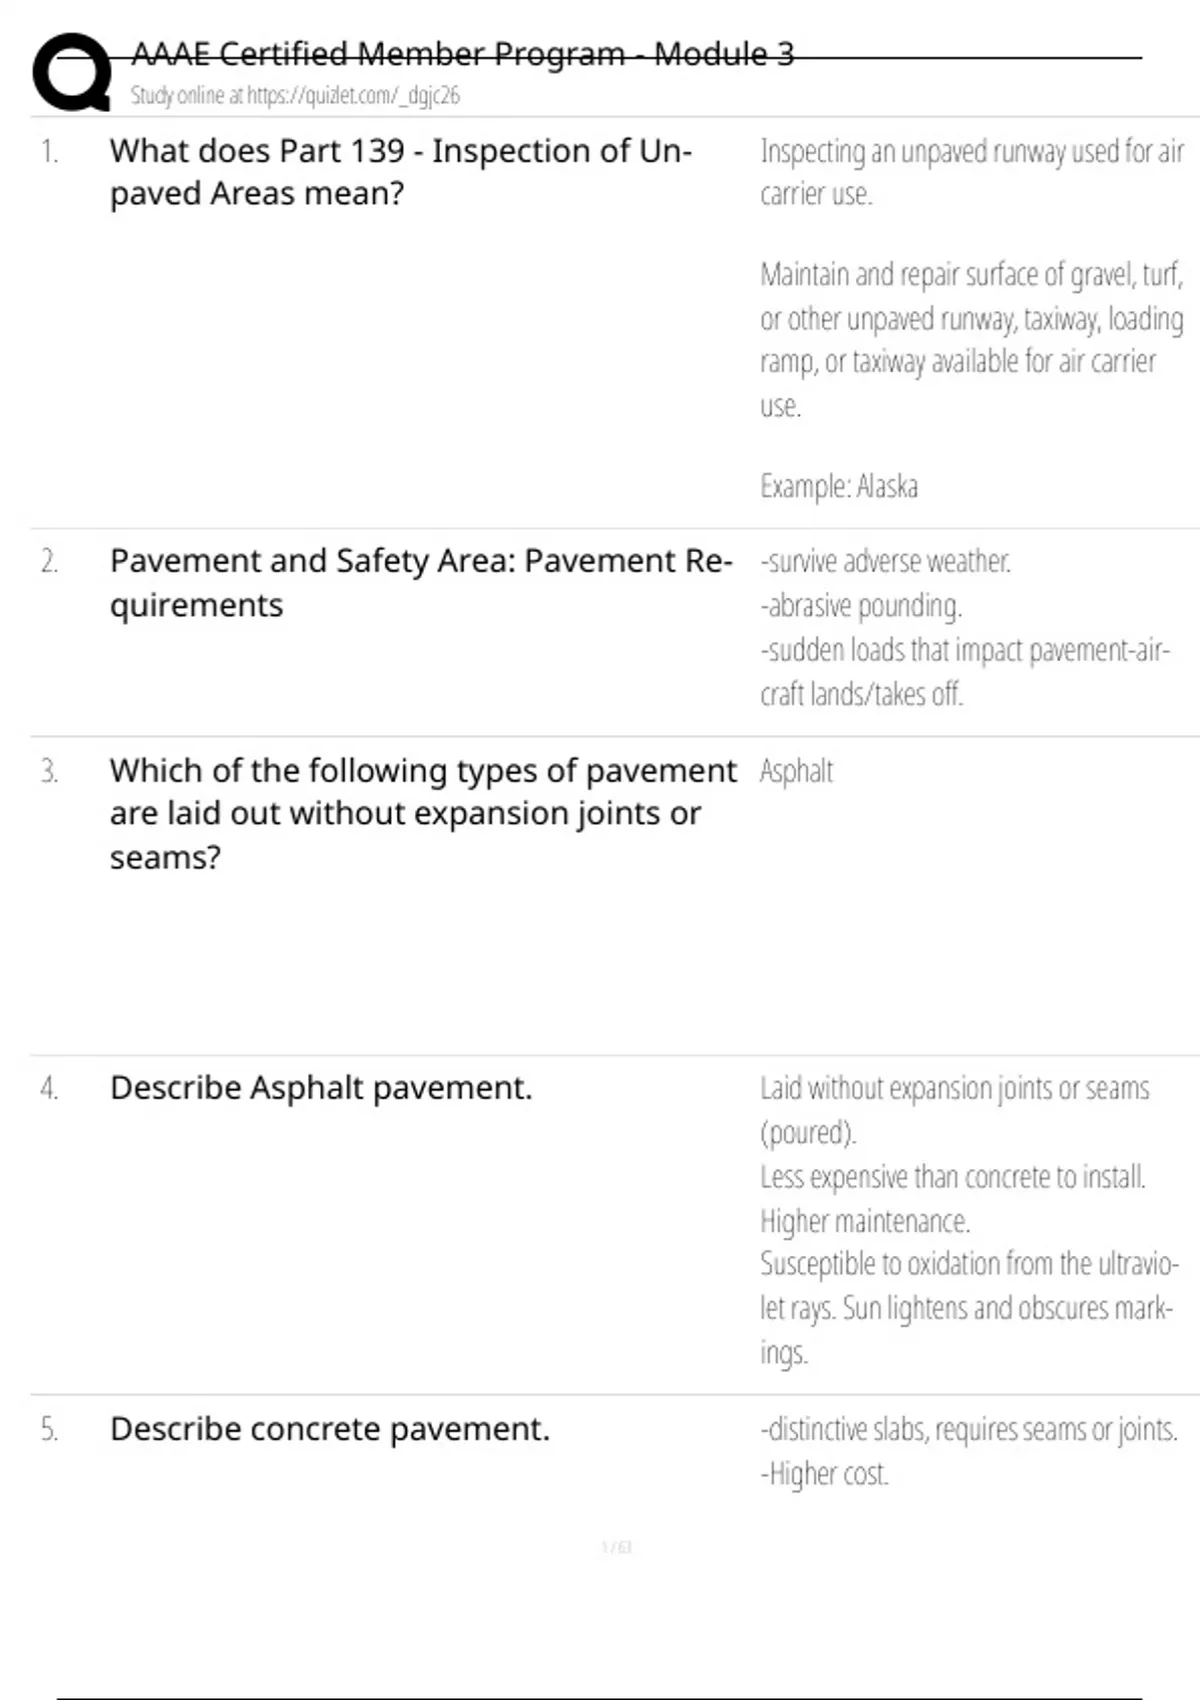Click the 'Asphalt' answer
Image resolution: width=1200 pixels, height=1700 pixels.
[796, 771]
